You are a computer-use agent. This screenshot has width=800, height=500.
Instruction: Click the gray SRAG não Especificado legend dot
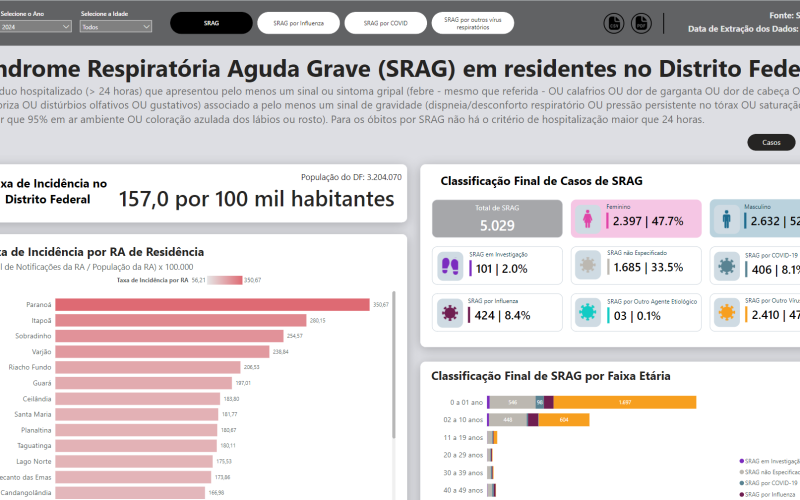tap(741, 472)
